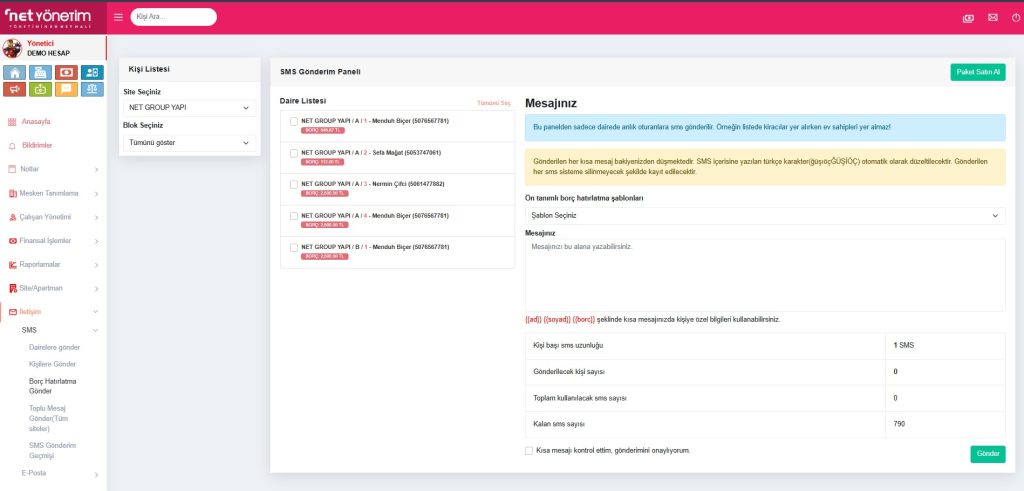Tick the message confirmation checkbox

[529, 451]
